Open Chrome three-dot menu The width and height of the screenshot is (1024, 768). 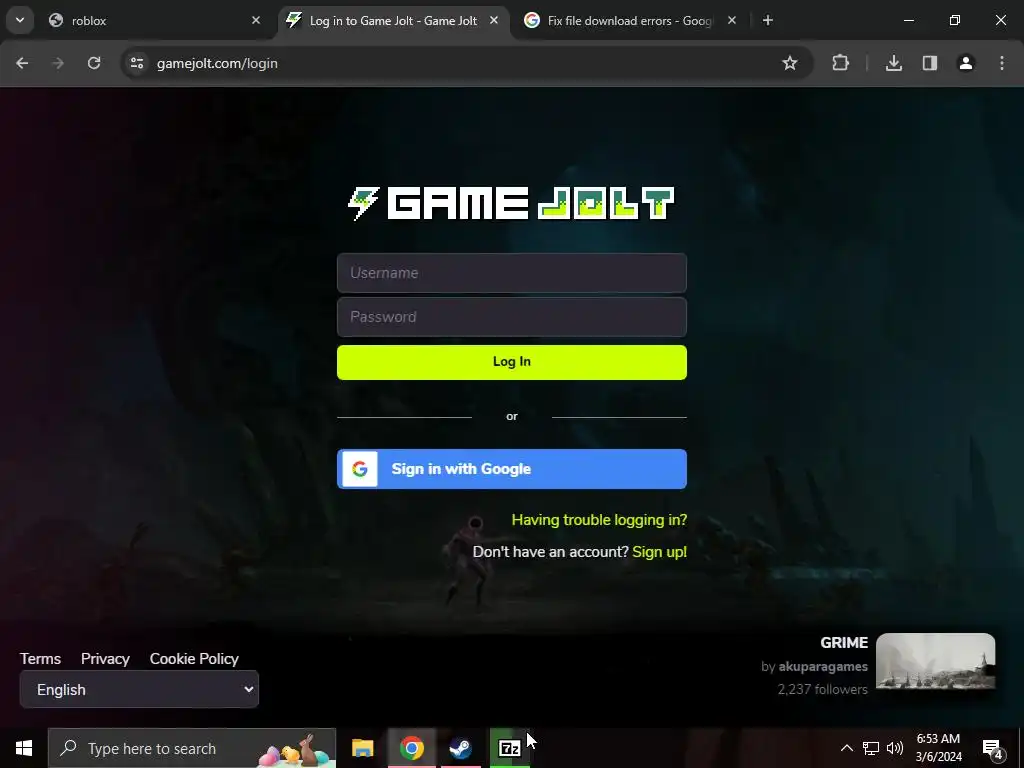point(1002,63)
